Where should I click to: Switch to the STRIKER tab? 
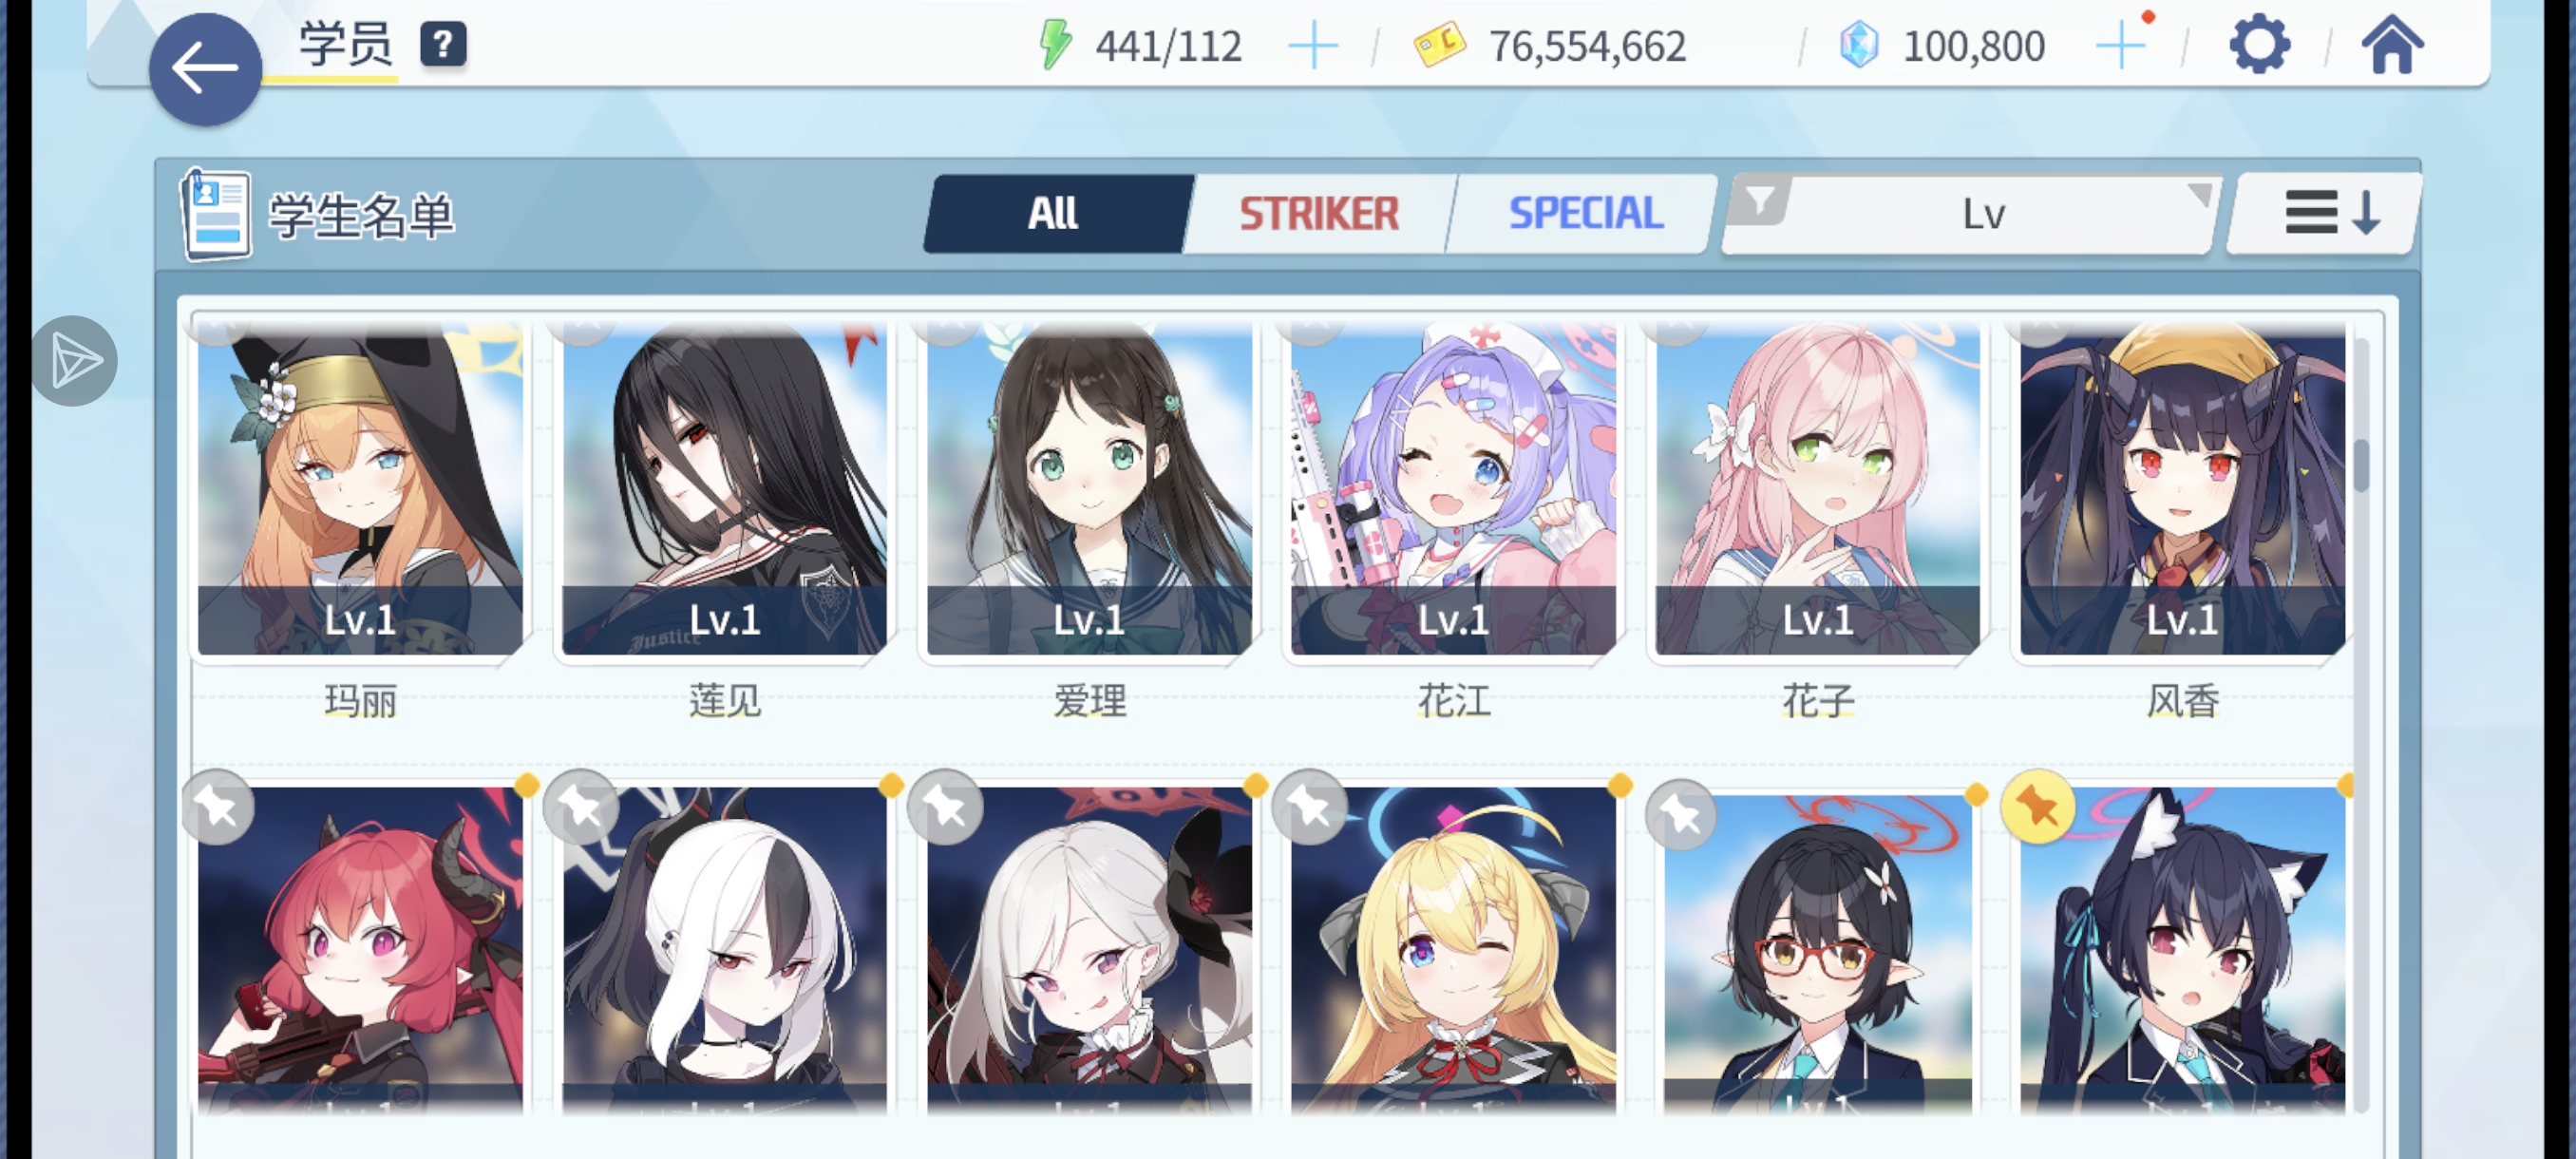[x=1318, y=213]
